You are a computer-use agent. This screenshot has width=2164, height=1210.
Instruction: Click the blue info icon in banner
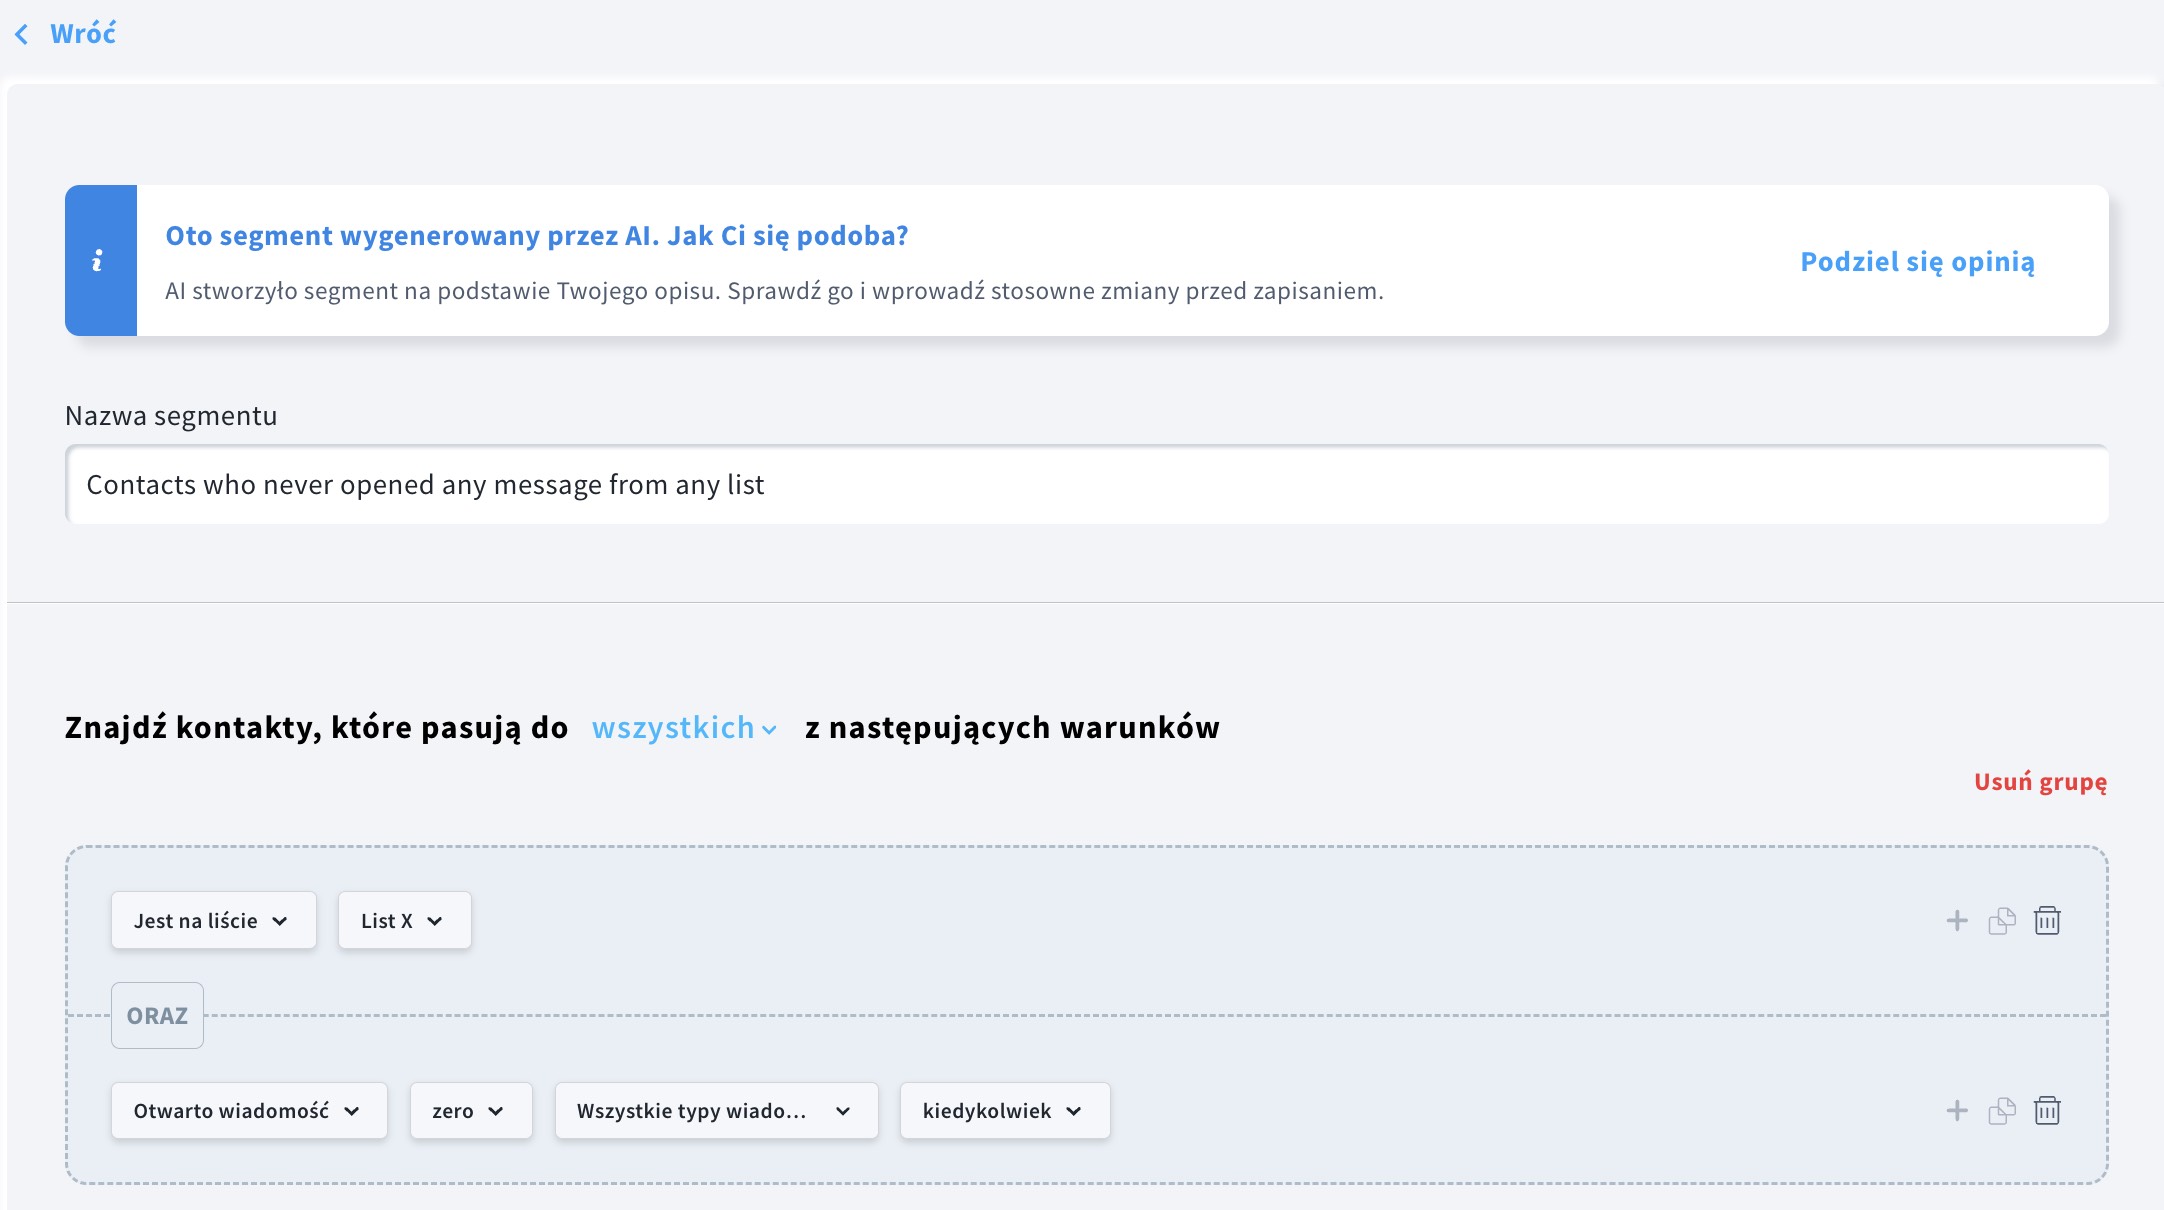coord(98,261)
